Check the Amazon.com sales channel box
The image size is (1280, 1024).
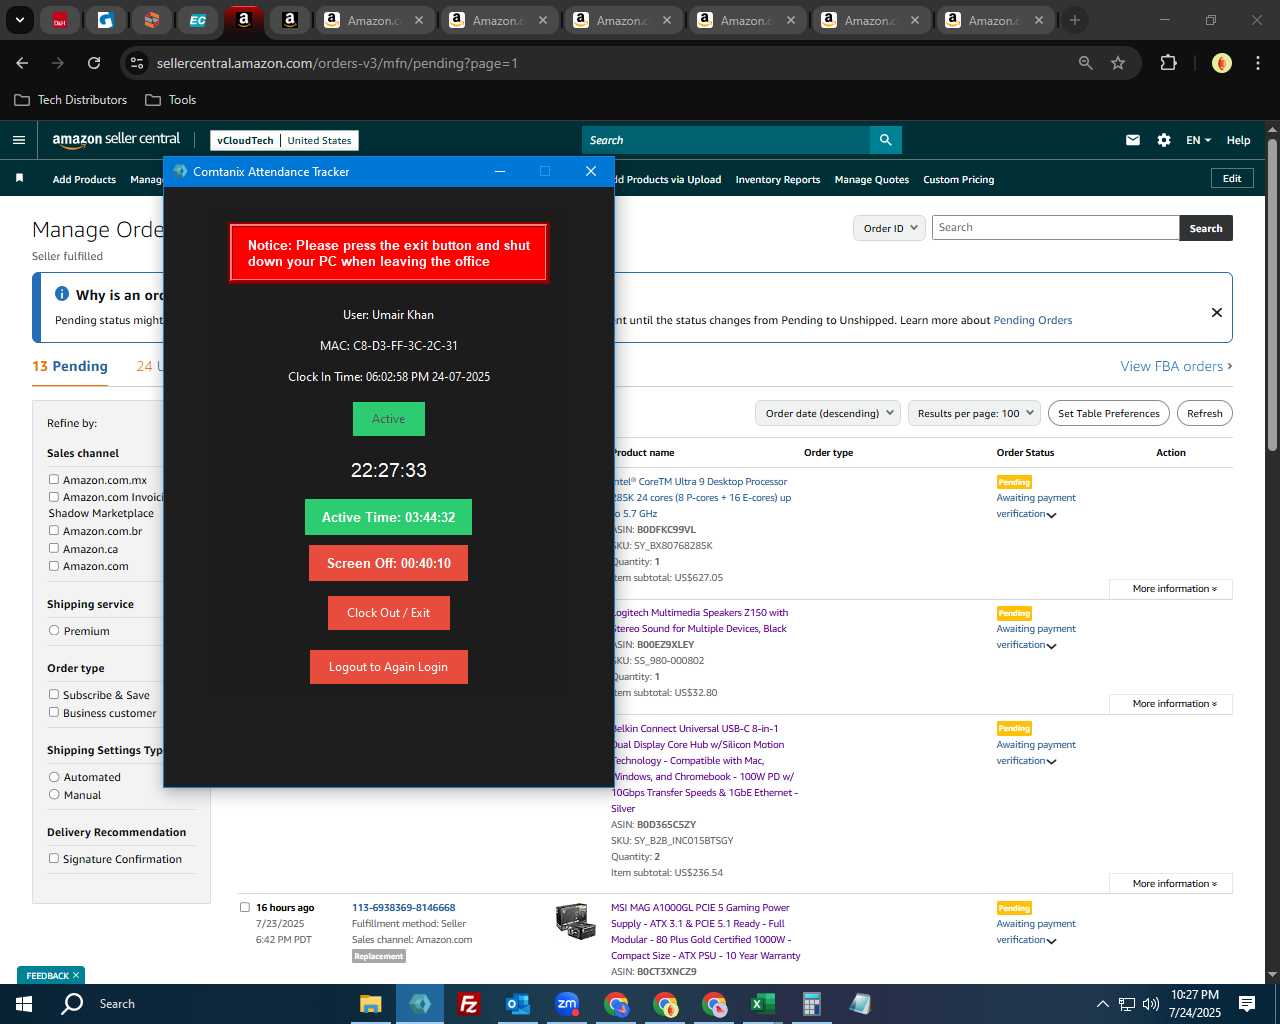point(54,566)
